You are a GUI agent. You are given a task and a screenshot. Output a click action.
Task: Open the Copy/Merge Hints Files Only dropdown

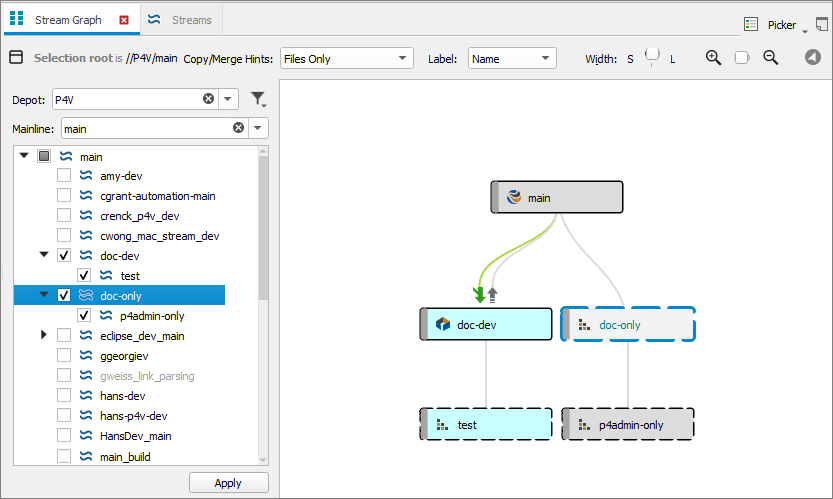(346, 59)
